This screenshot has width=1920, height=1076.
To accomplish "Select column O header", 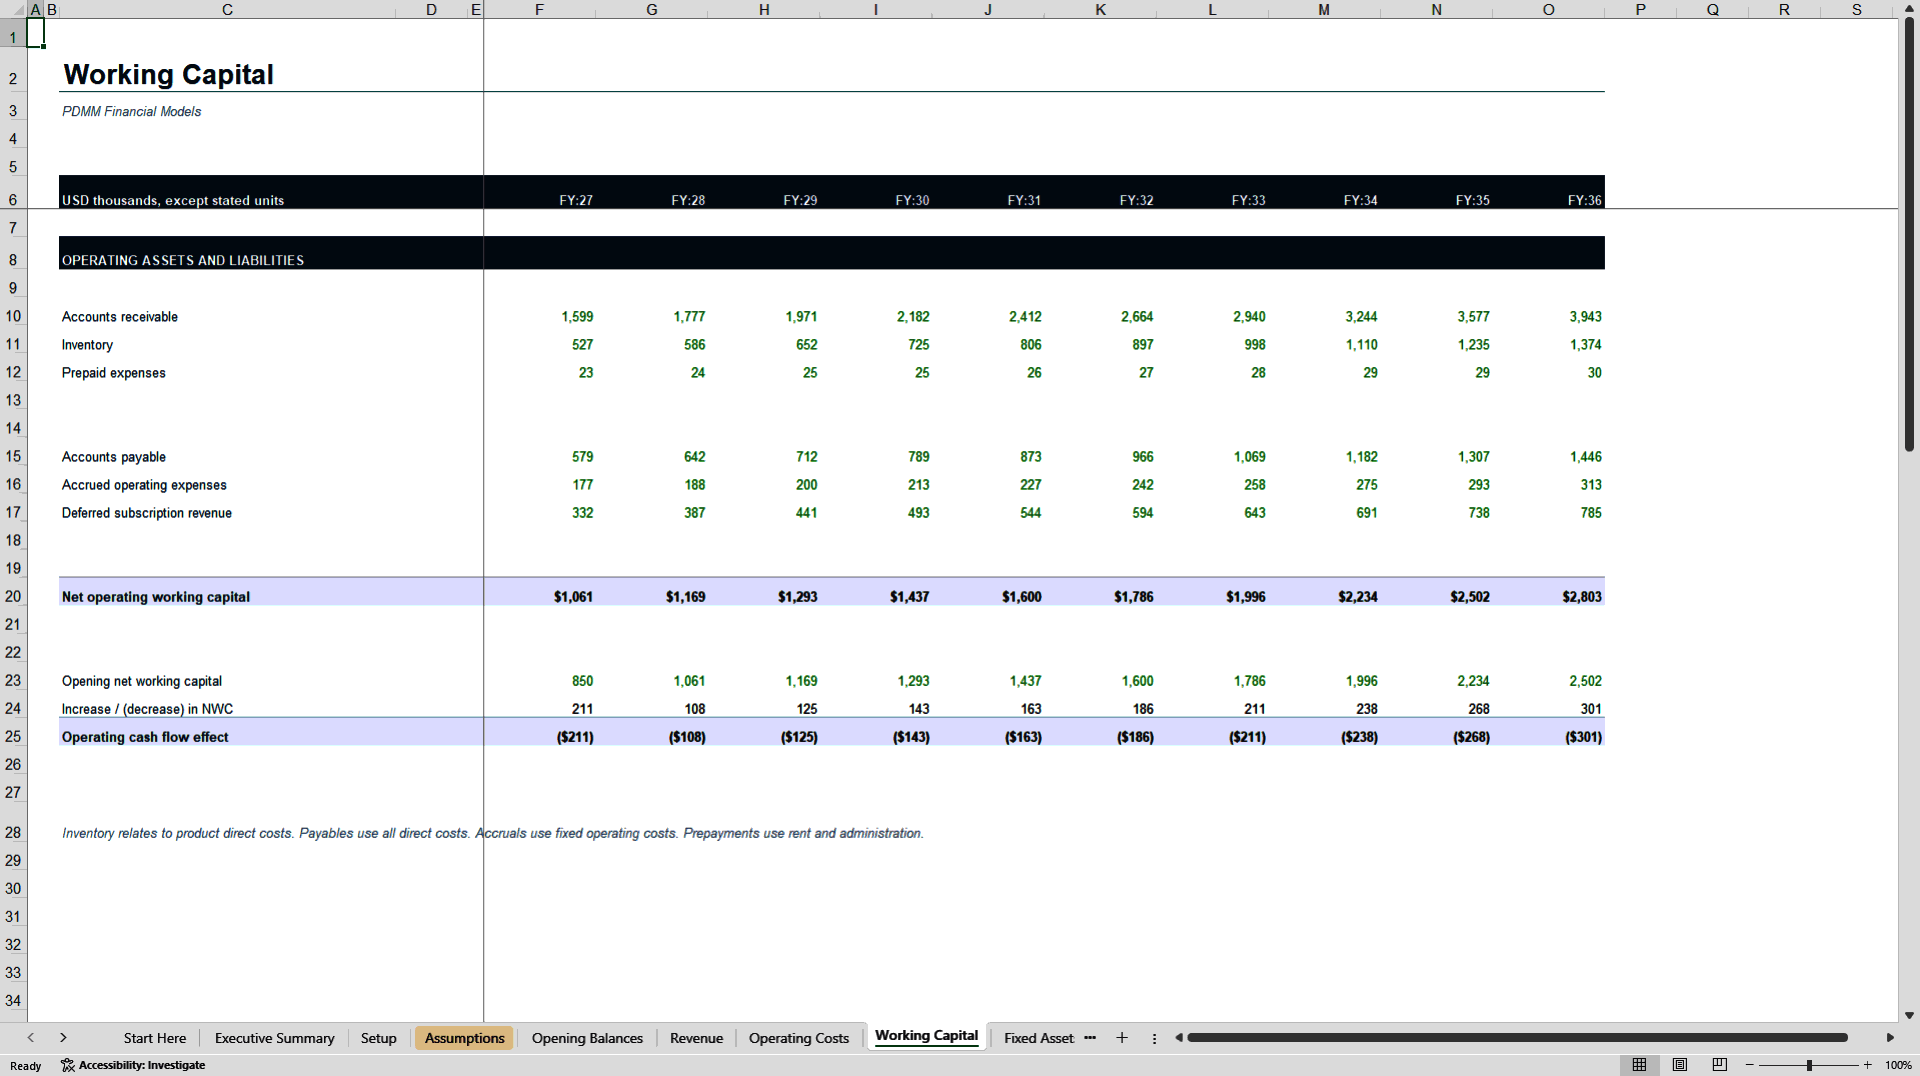I will (1548, 9).
